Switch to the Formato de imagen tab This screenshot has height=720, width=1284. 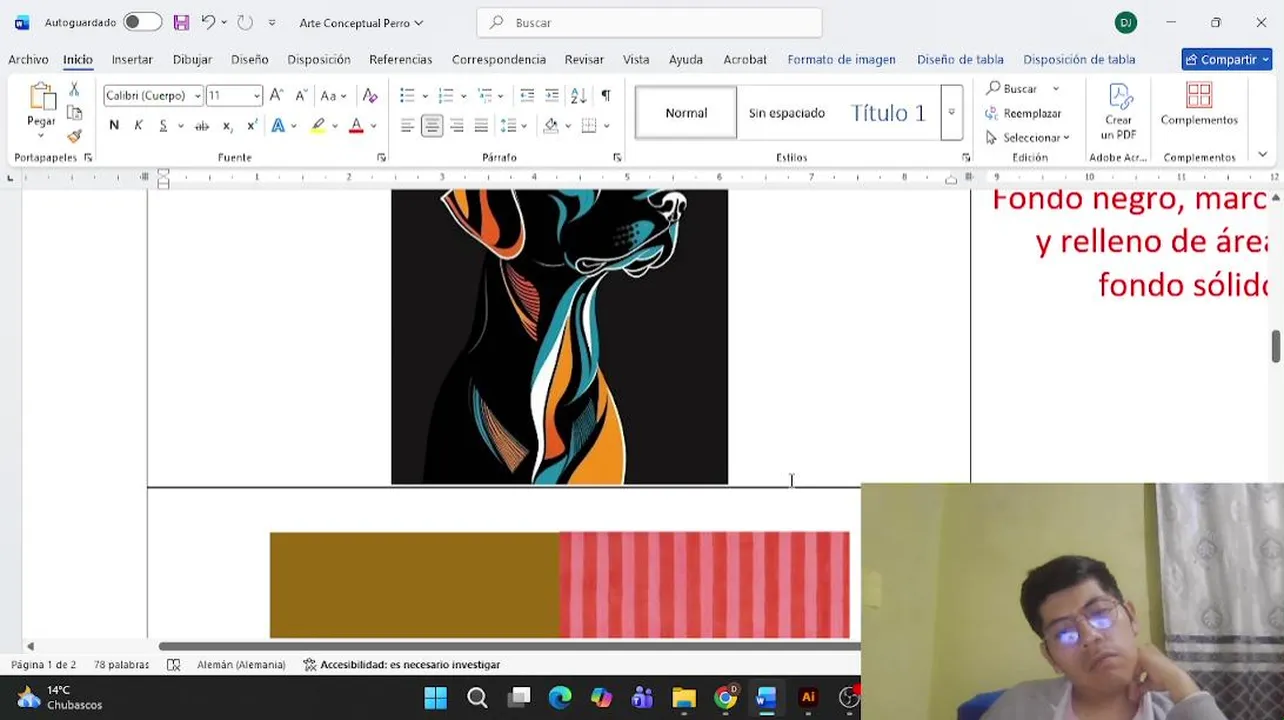pos(841,60)
